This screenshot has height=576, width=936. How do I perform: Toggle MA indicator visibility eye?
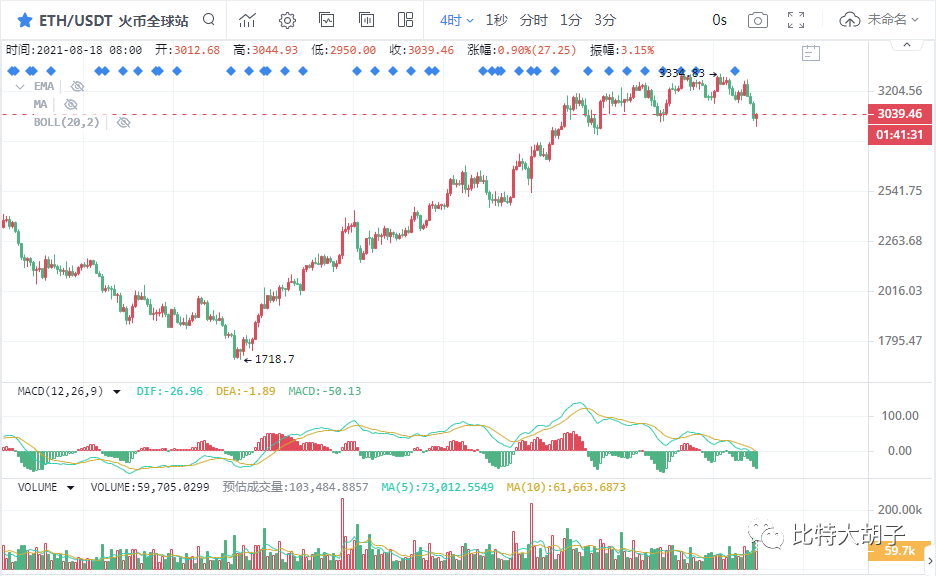coord(70,104)
